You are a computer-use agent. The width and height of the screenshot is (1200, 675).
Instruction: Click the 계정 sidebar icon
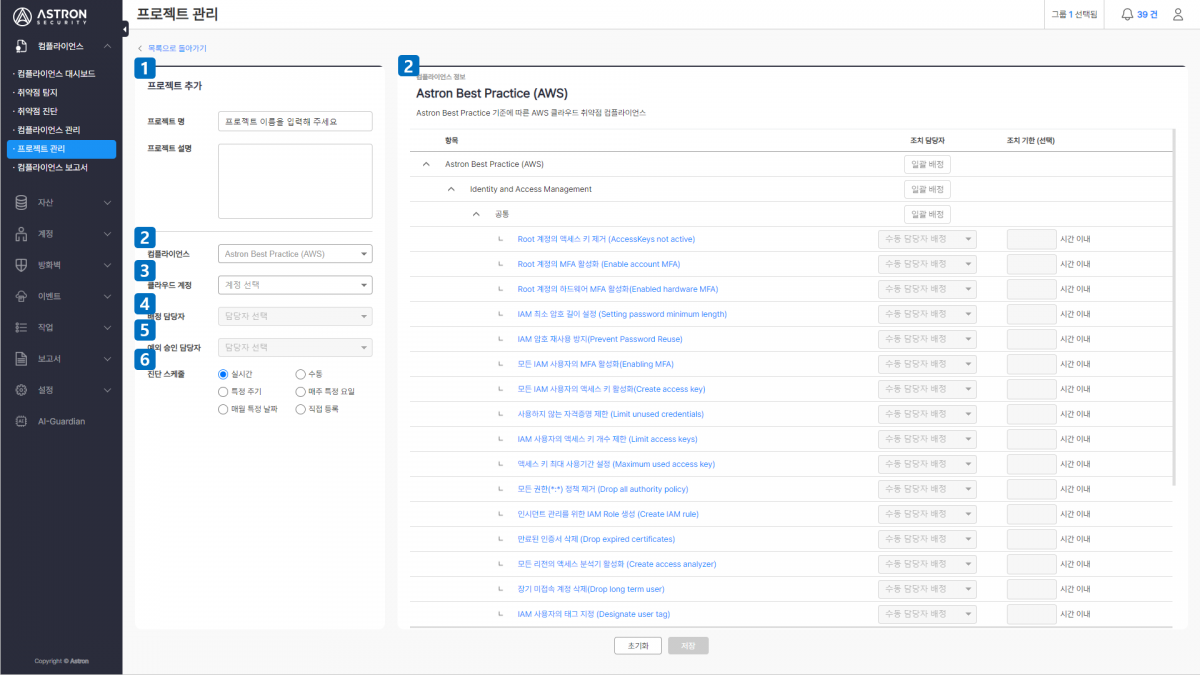(x=21, y=234)
